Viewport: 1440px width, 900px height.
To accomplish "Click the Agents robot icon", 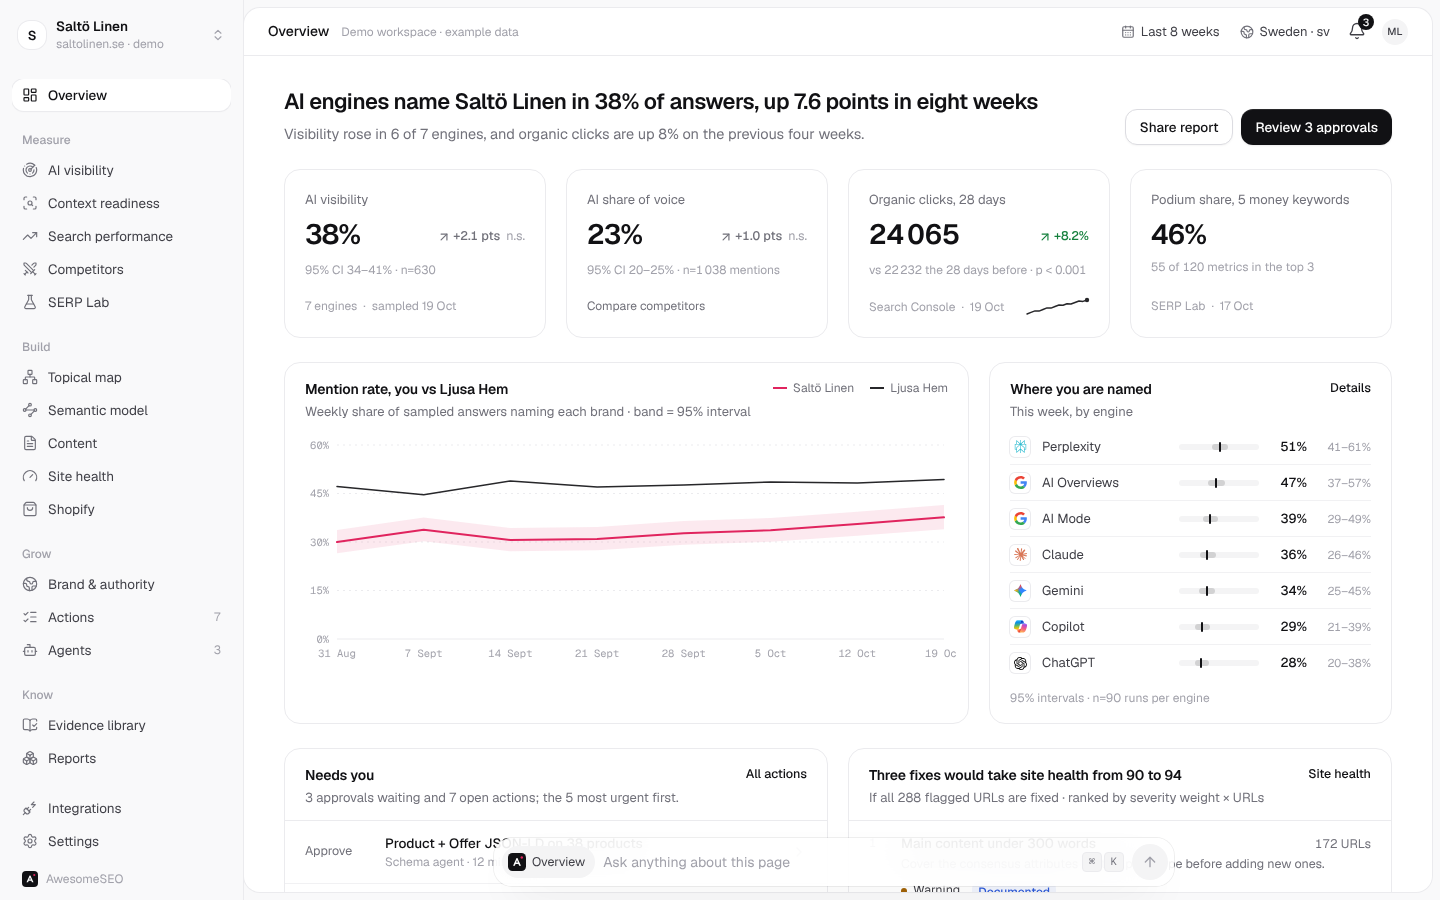I will pos(30,650).
